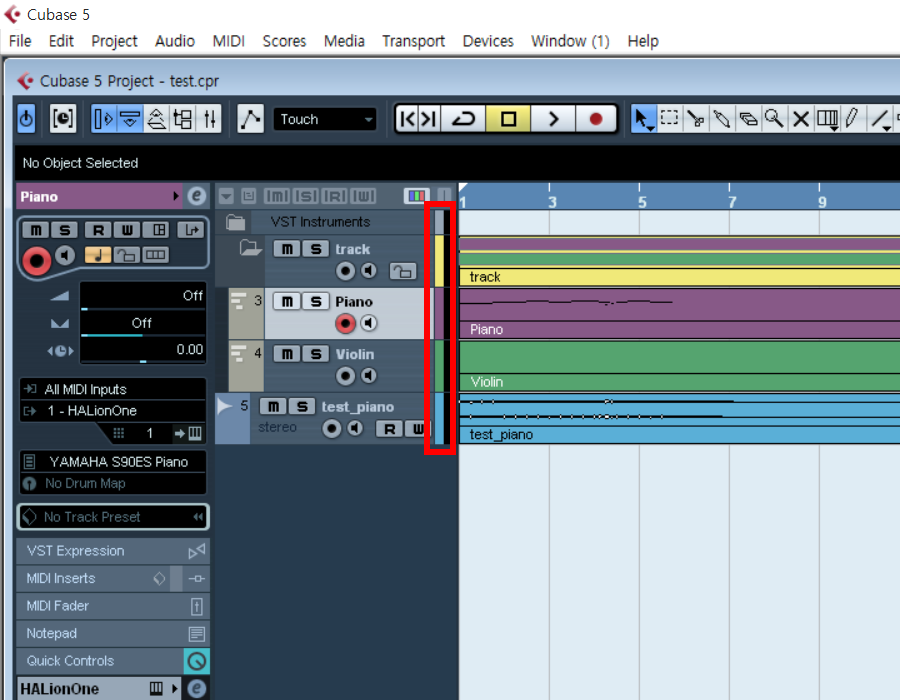
Task: Go to next marker transport button
Action: (429, 119)
